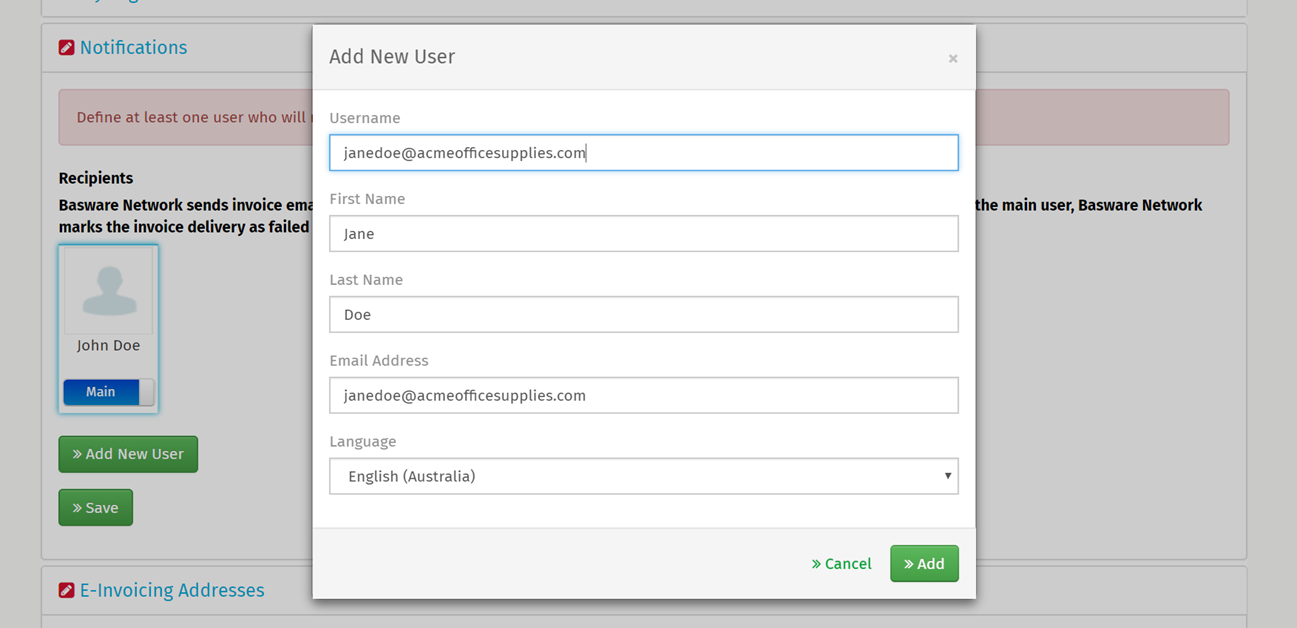This screenshot has height=628, width=1297.
Task: Open the E-Invoicing Addresses section heading
Action: (172, 591)
